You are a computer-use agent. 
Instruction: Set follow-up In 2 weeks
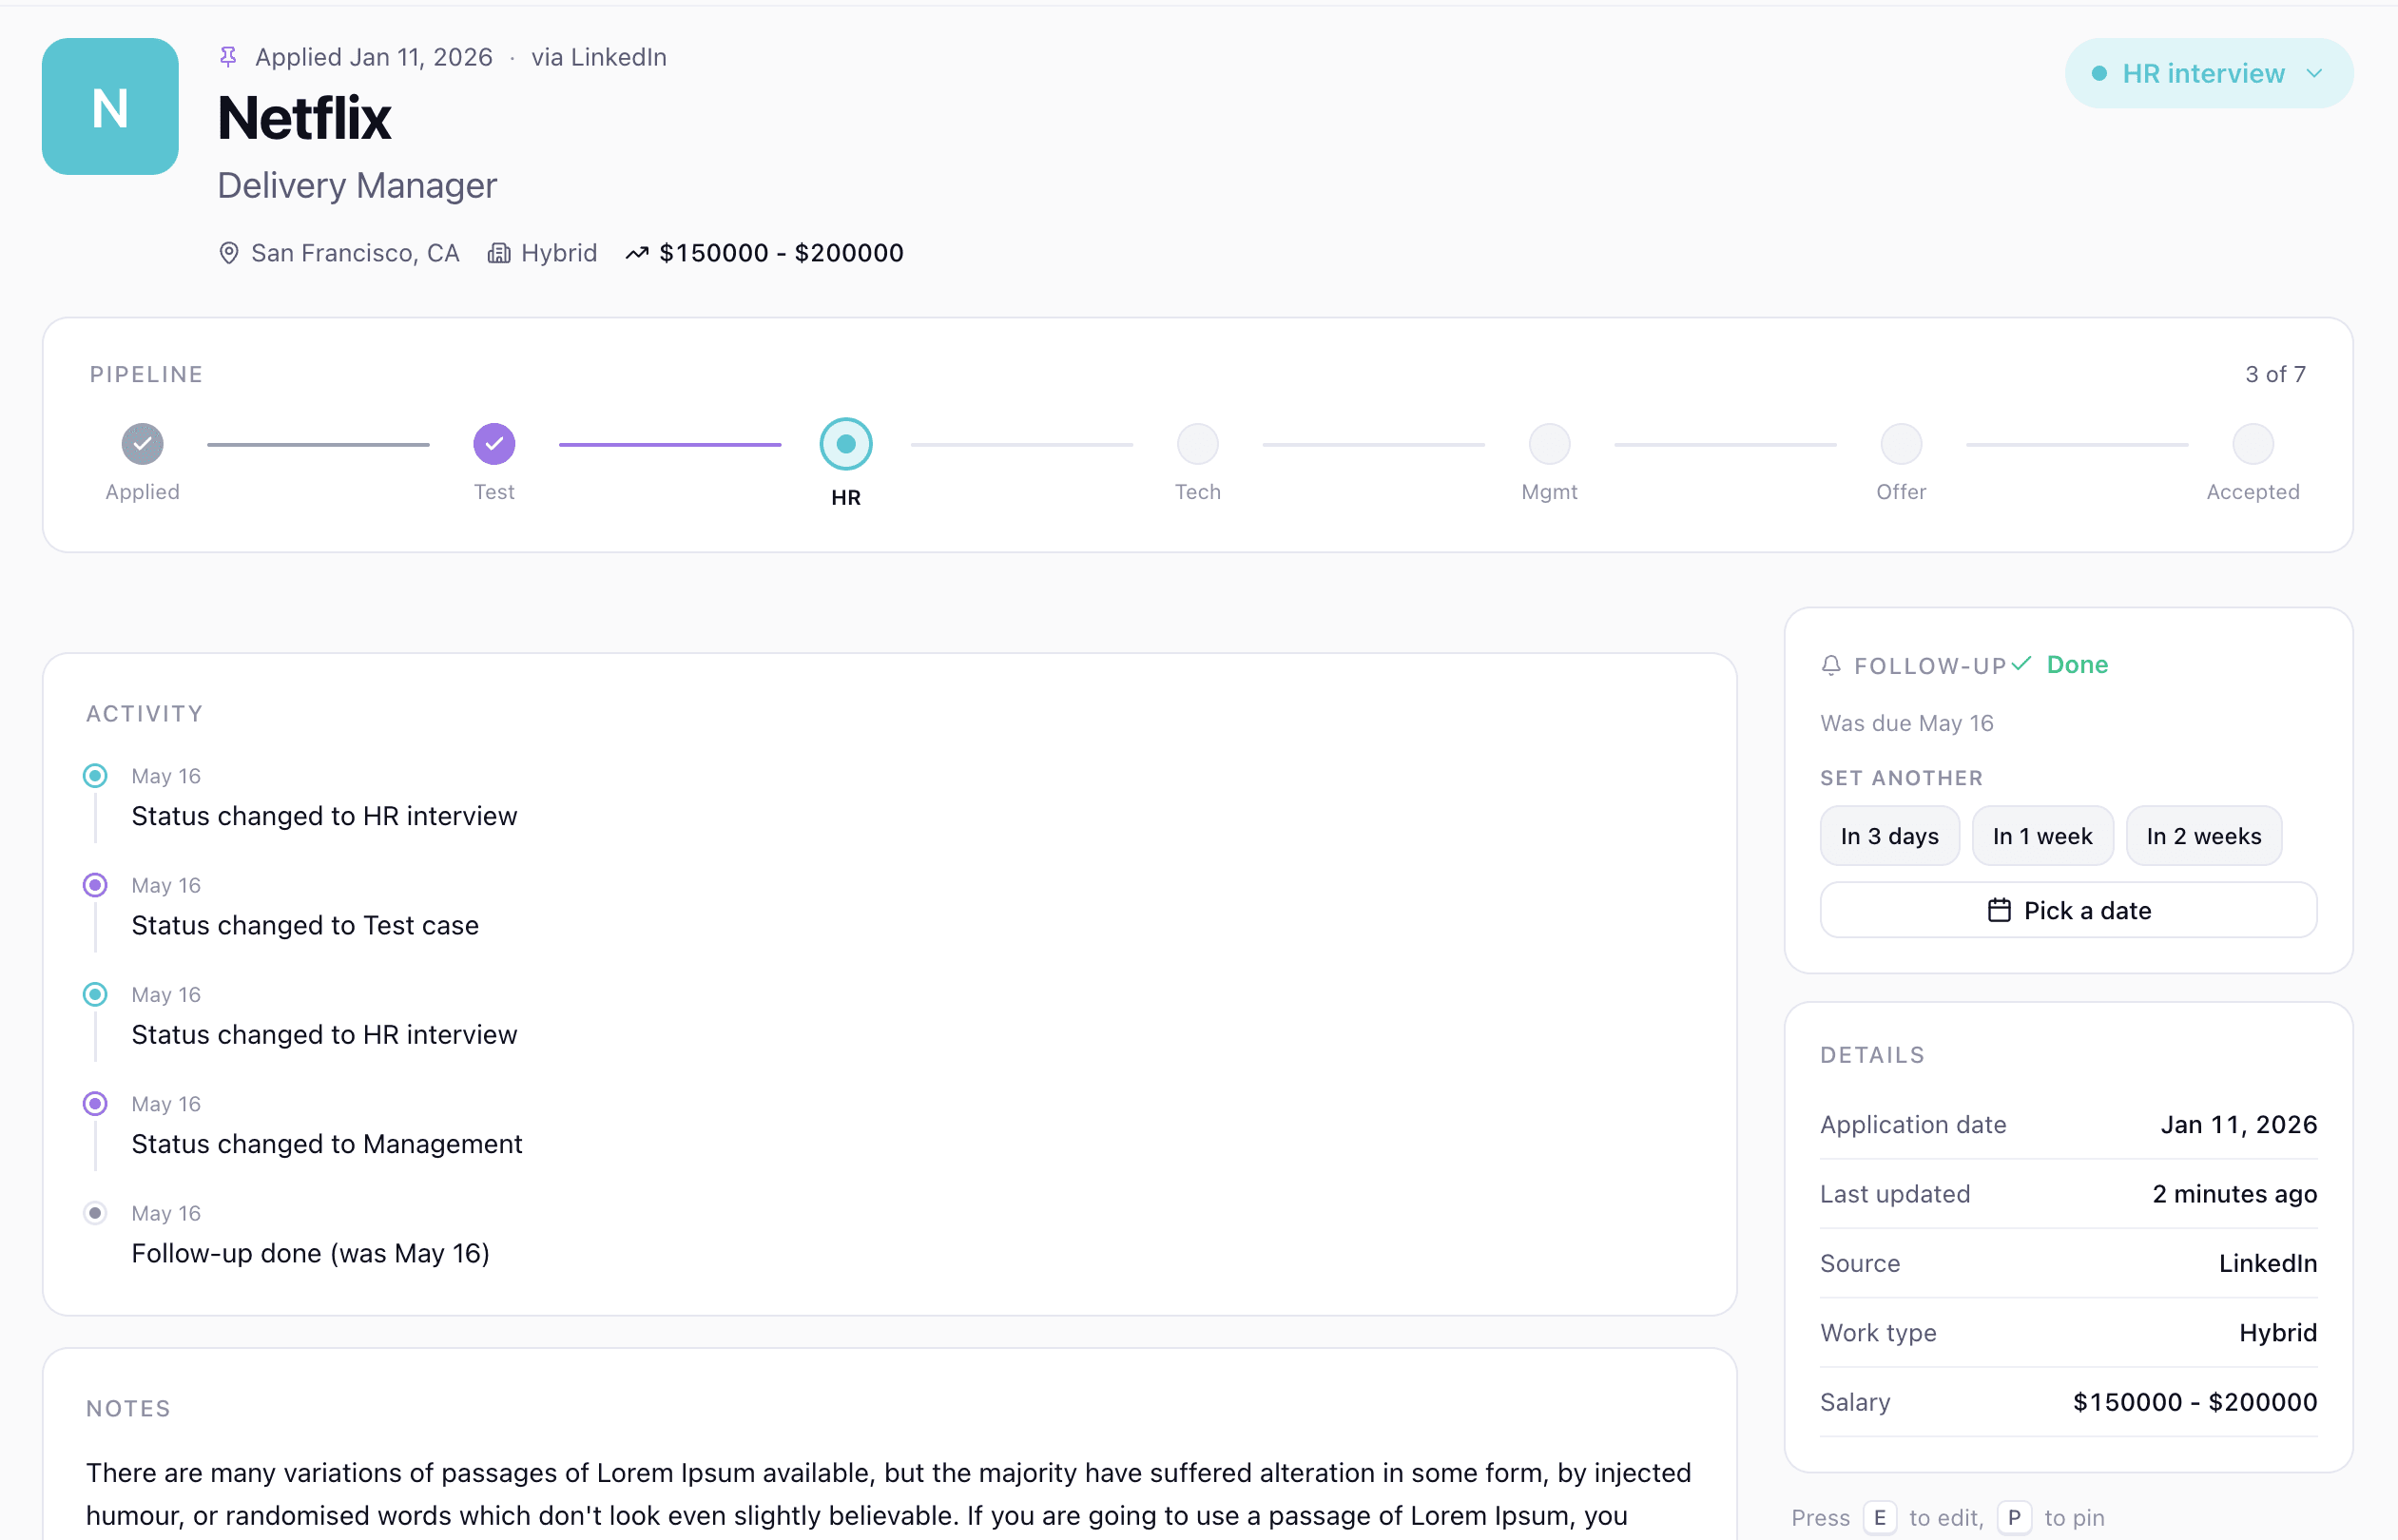2203,836
